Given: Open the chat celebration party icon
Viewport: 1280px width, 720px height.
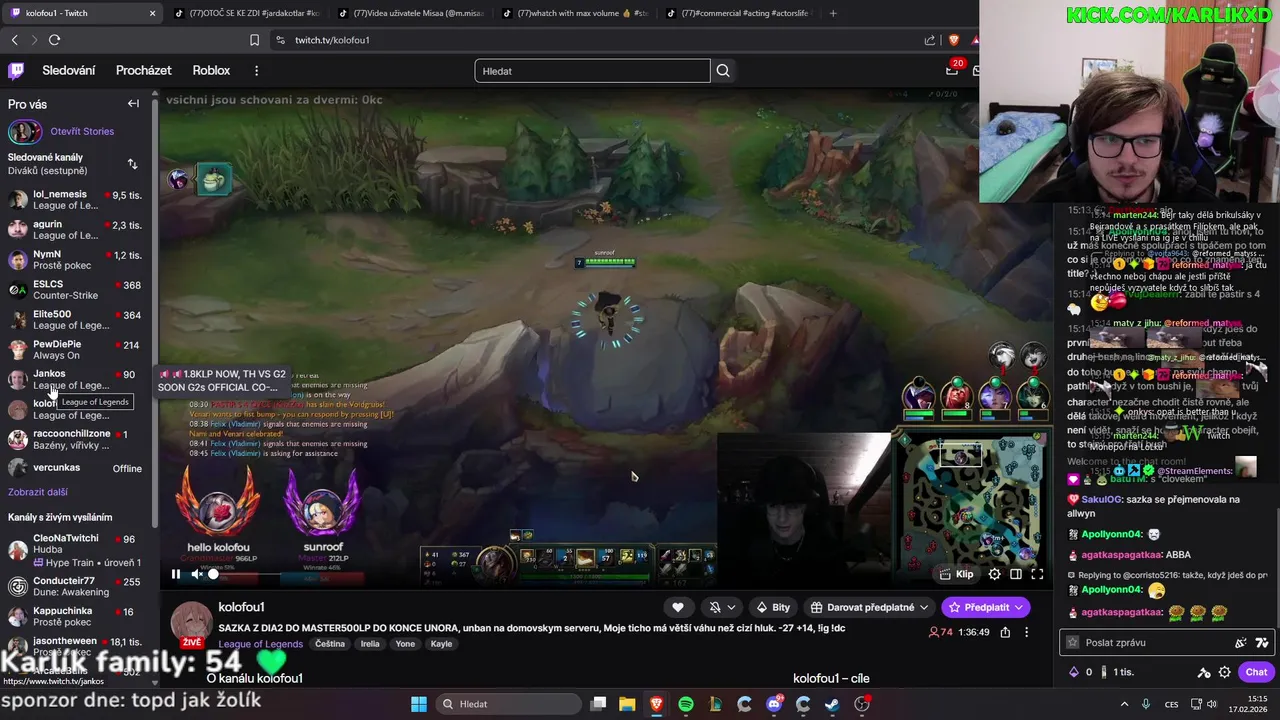Looking at the screenshot, I should [1241, 642].
